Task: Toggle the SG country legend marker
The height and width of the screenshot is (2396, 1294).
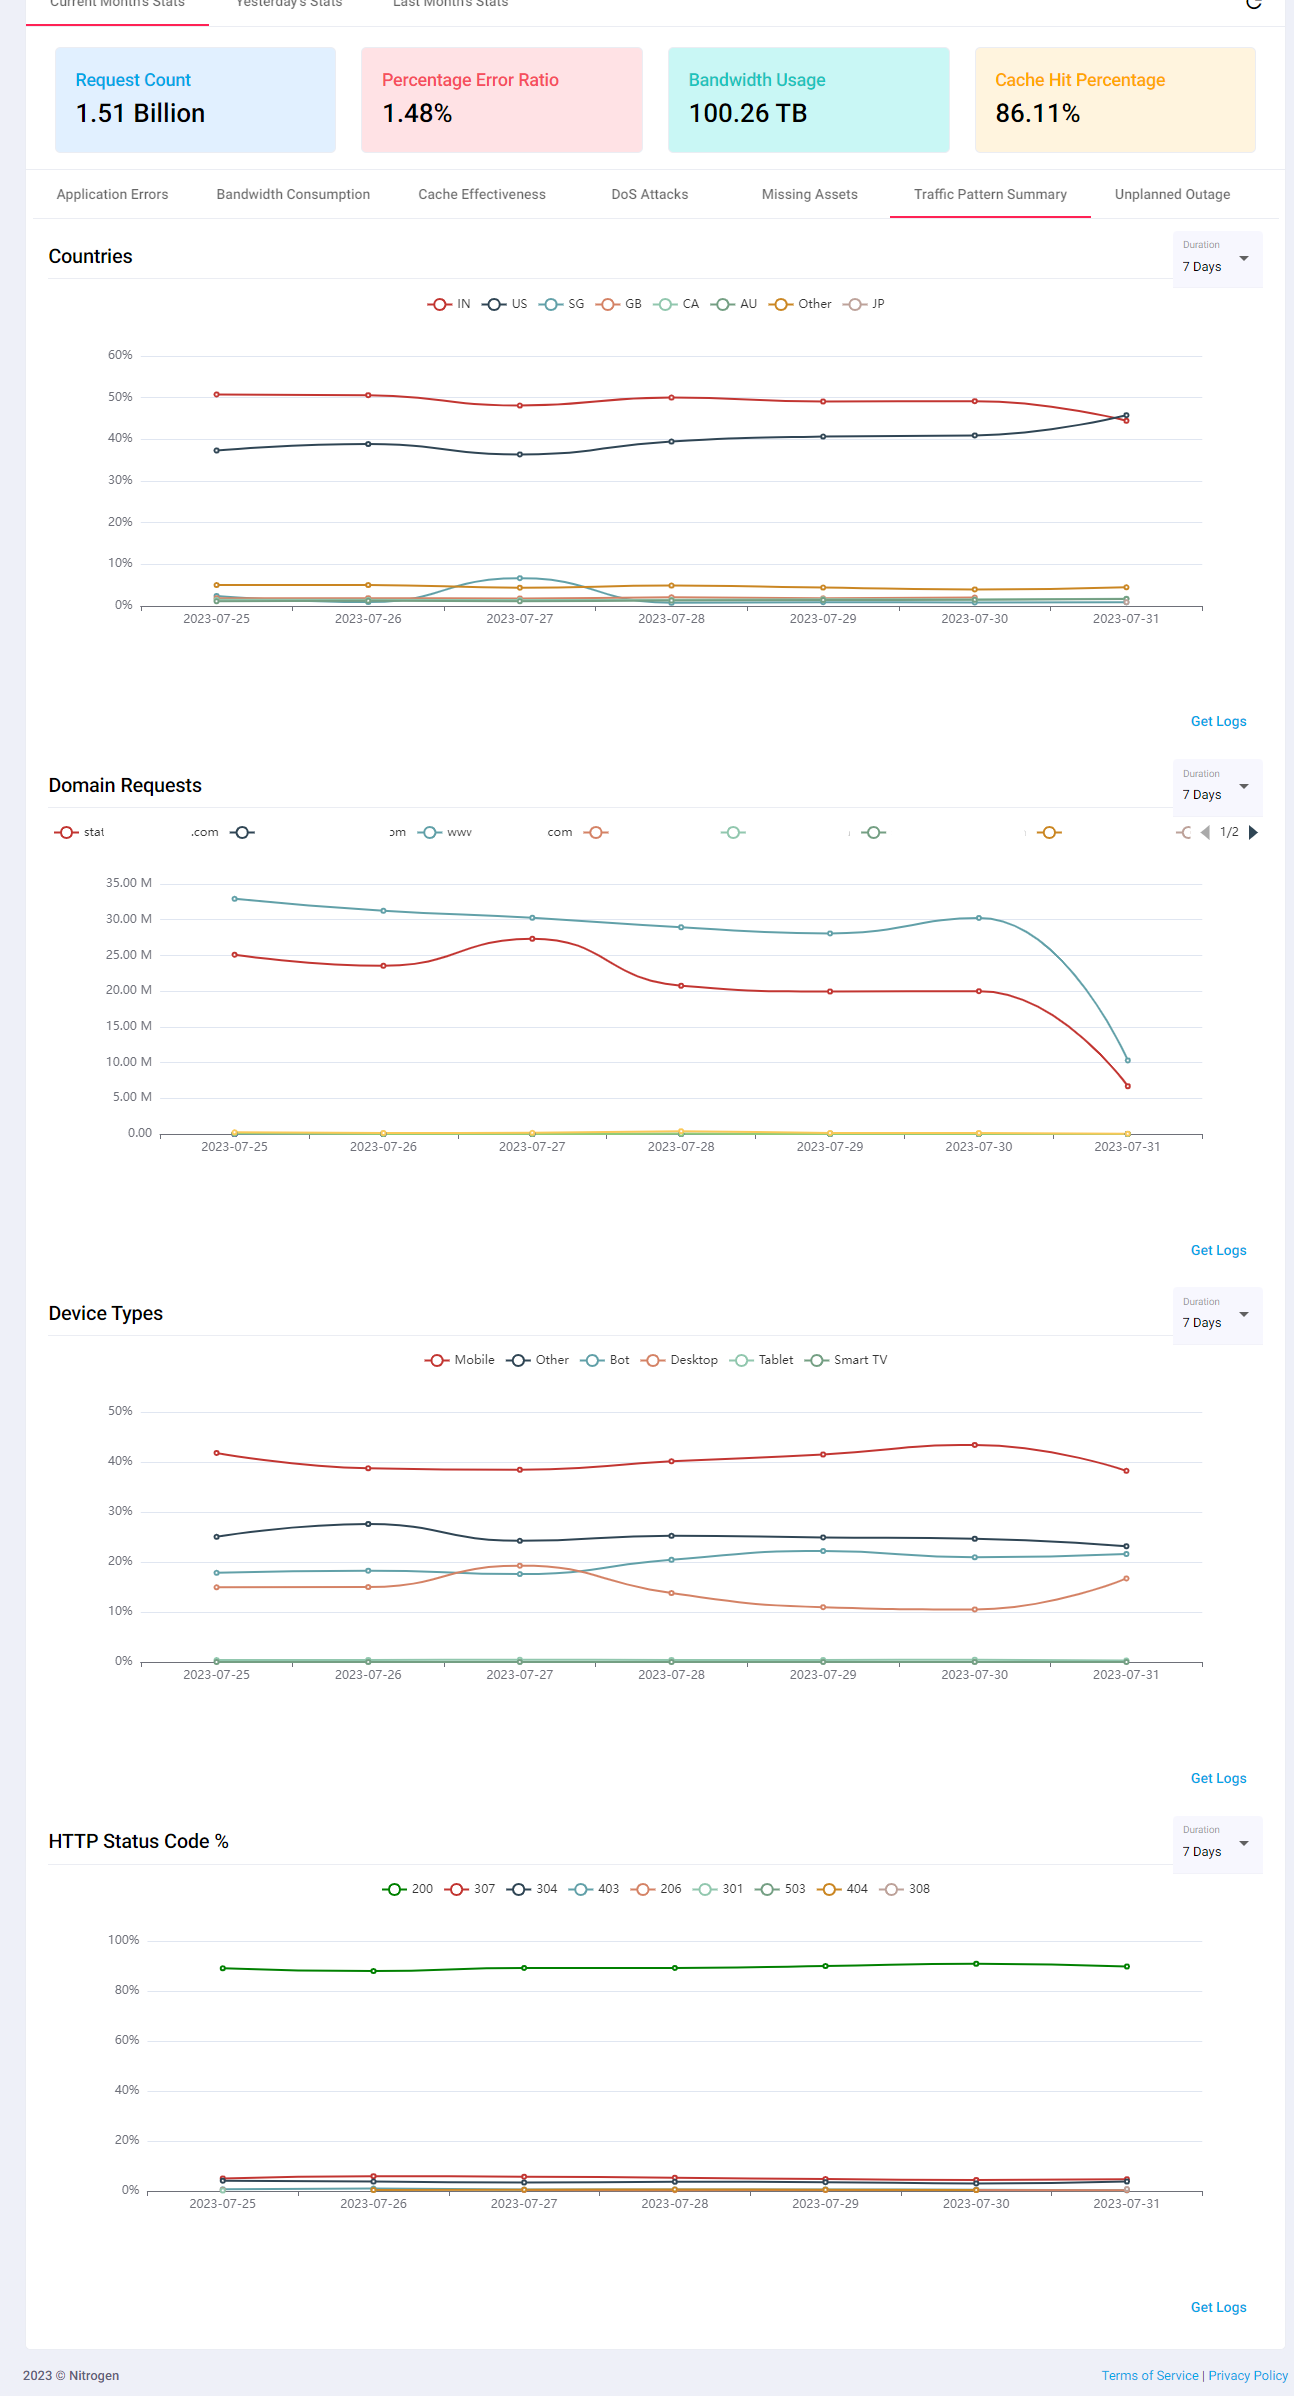Action: tap(550, 304)
